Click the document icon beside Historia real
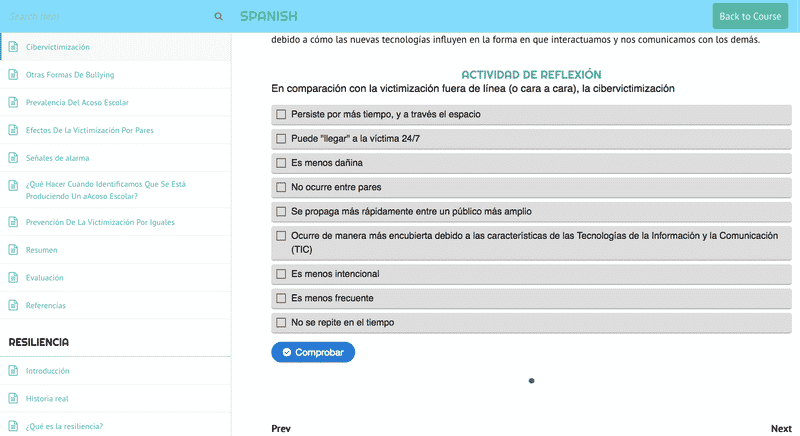Image resolution: width=800 pixels, height=436 pixels. (13, 398)
